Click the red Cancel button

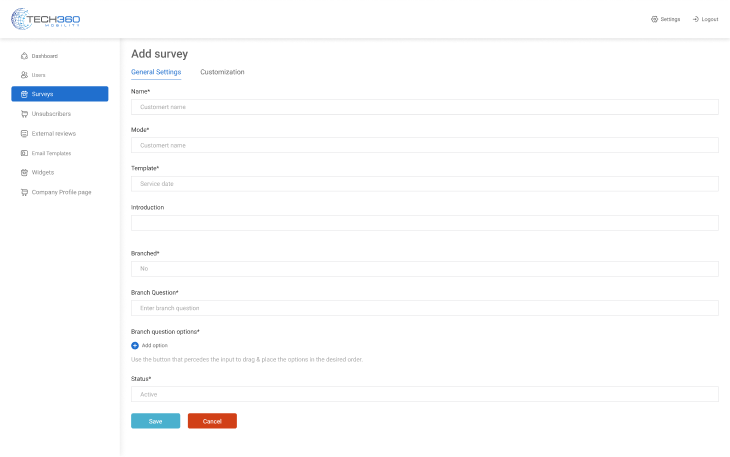212,421
